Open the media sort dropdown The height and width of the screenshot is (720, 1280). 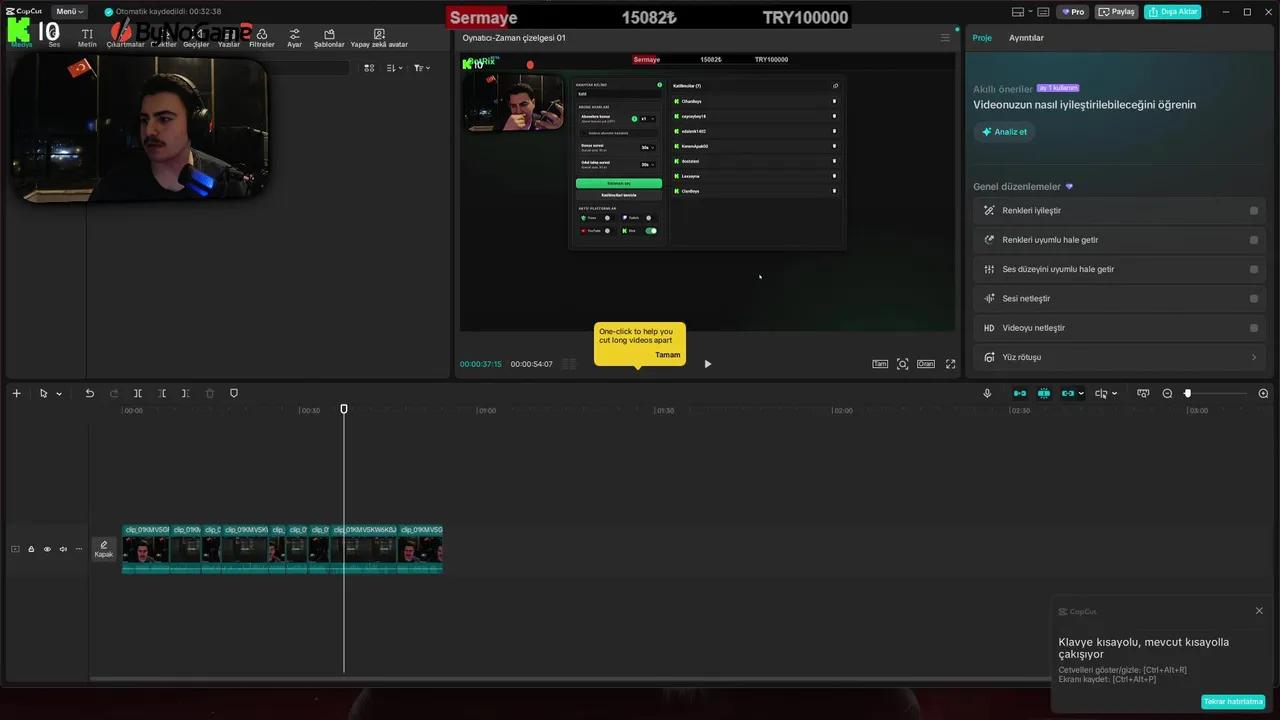pyautogui.click(x=394, y=68)
